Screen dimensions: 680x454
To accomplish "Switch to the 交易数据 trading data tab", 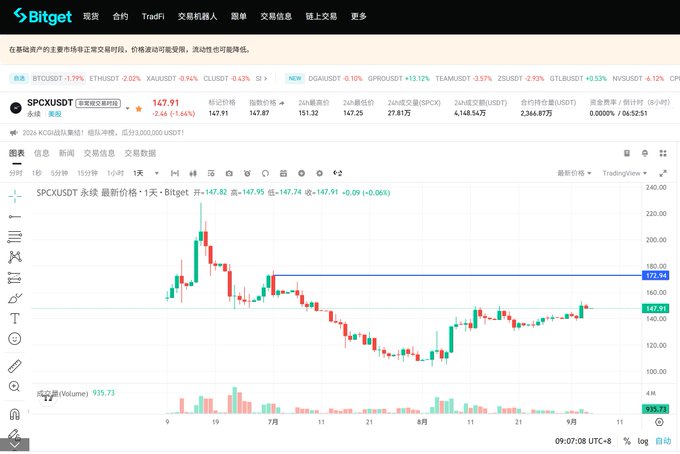I will pos(140,153).
